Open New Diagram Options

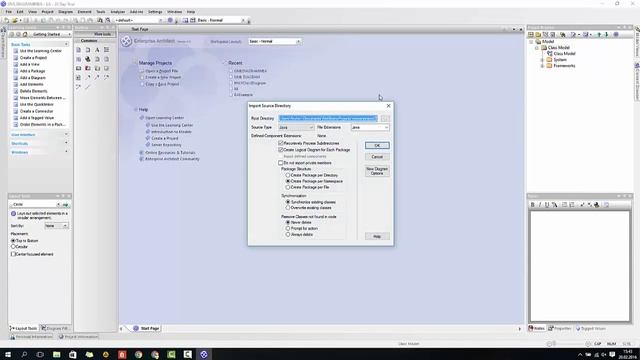[x=377, y=171]
